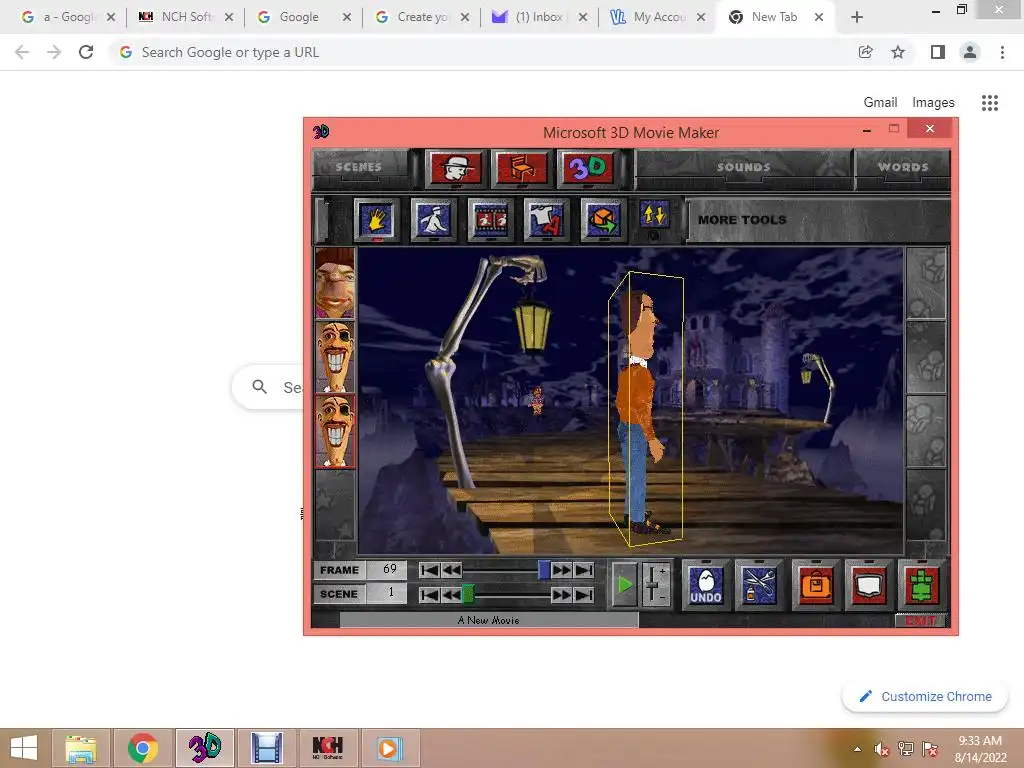Jump to the first frame
Screen dimensions: 1024x768
(429, 570)
